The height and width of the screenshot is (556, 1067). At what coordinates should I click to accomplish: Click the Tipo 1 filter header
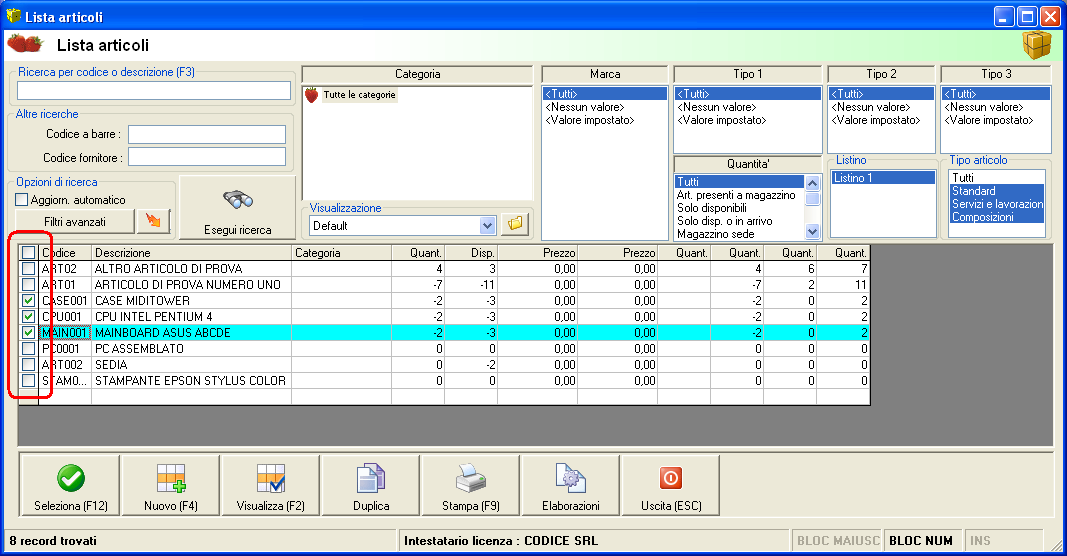tap(748, 74)
